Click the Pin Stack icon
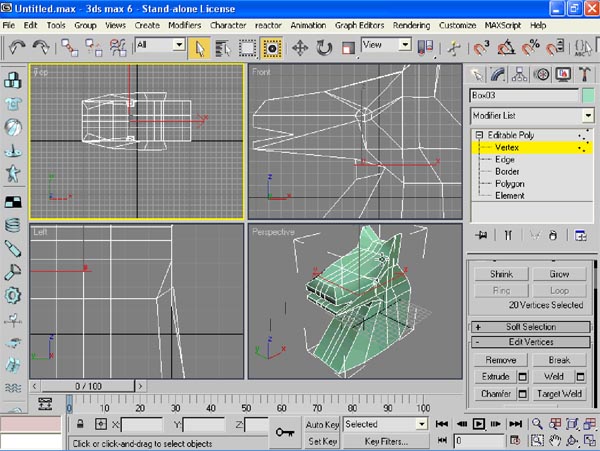This screenshot has height=451, width=600. pyautogui.click(x=481, y=235)
